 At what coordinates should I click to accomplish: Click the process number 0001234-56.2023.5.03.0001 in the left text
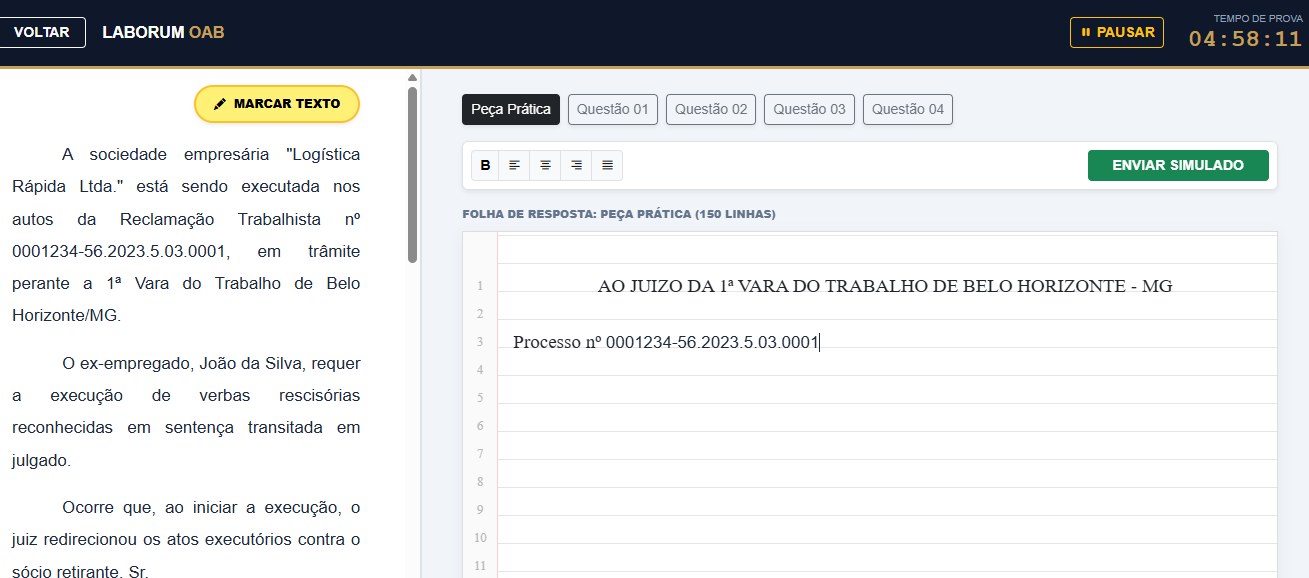point(121,251)
